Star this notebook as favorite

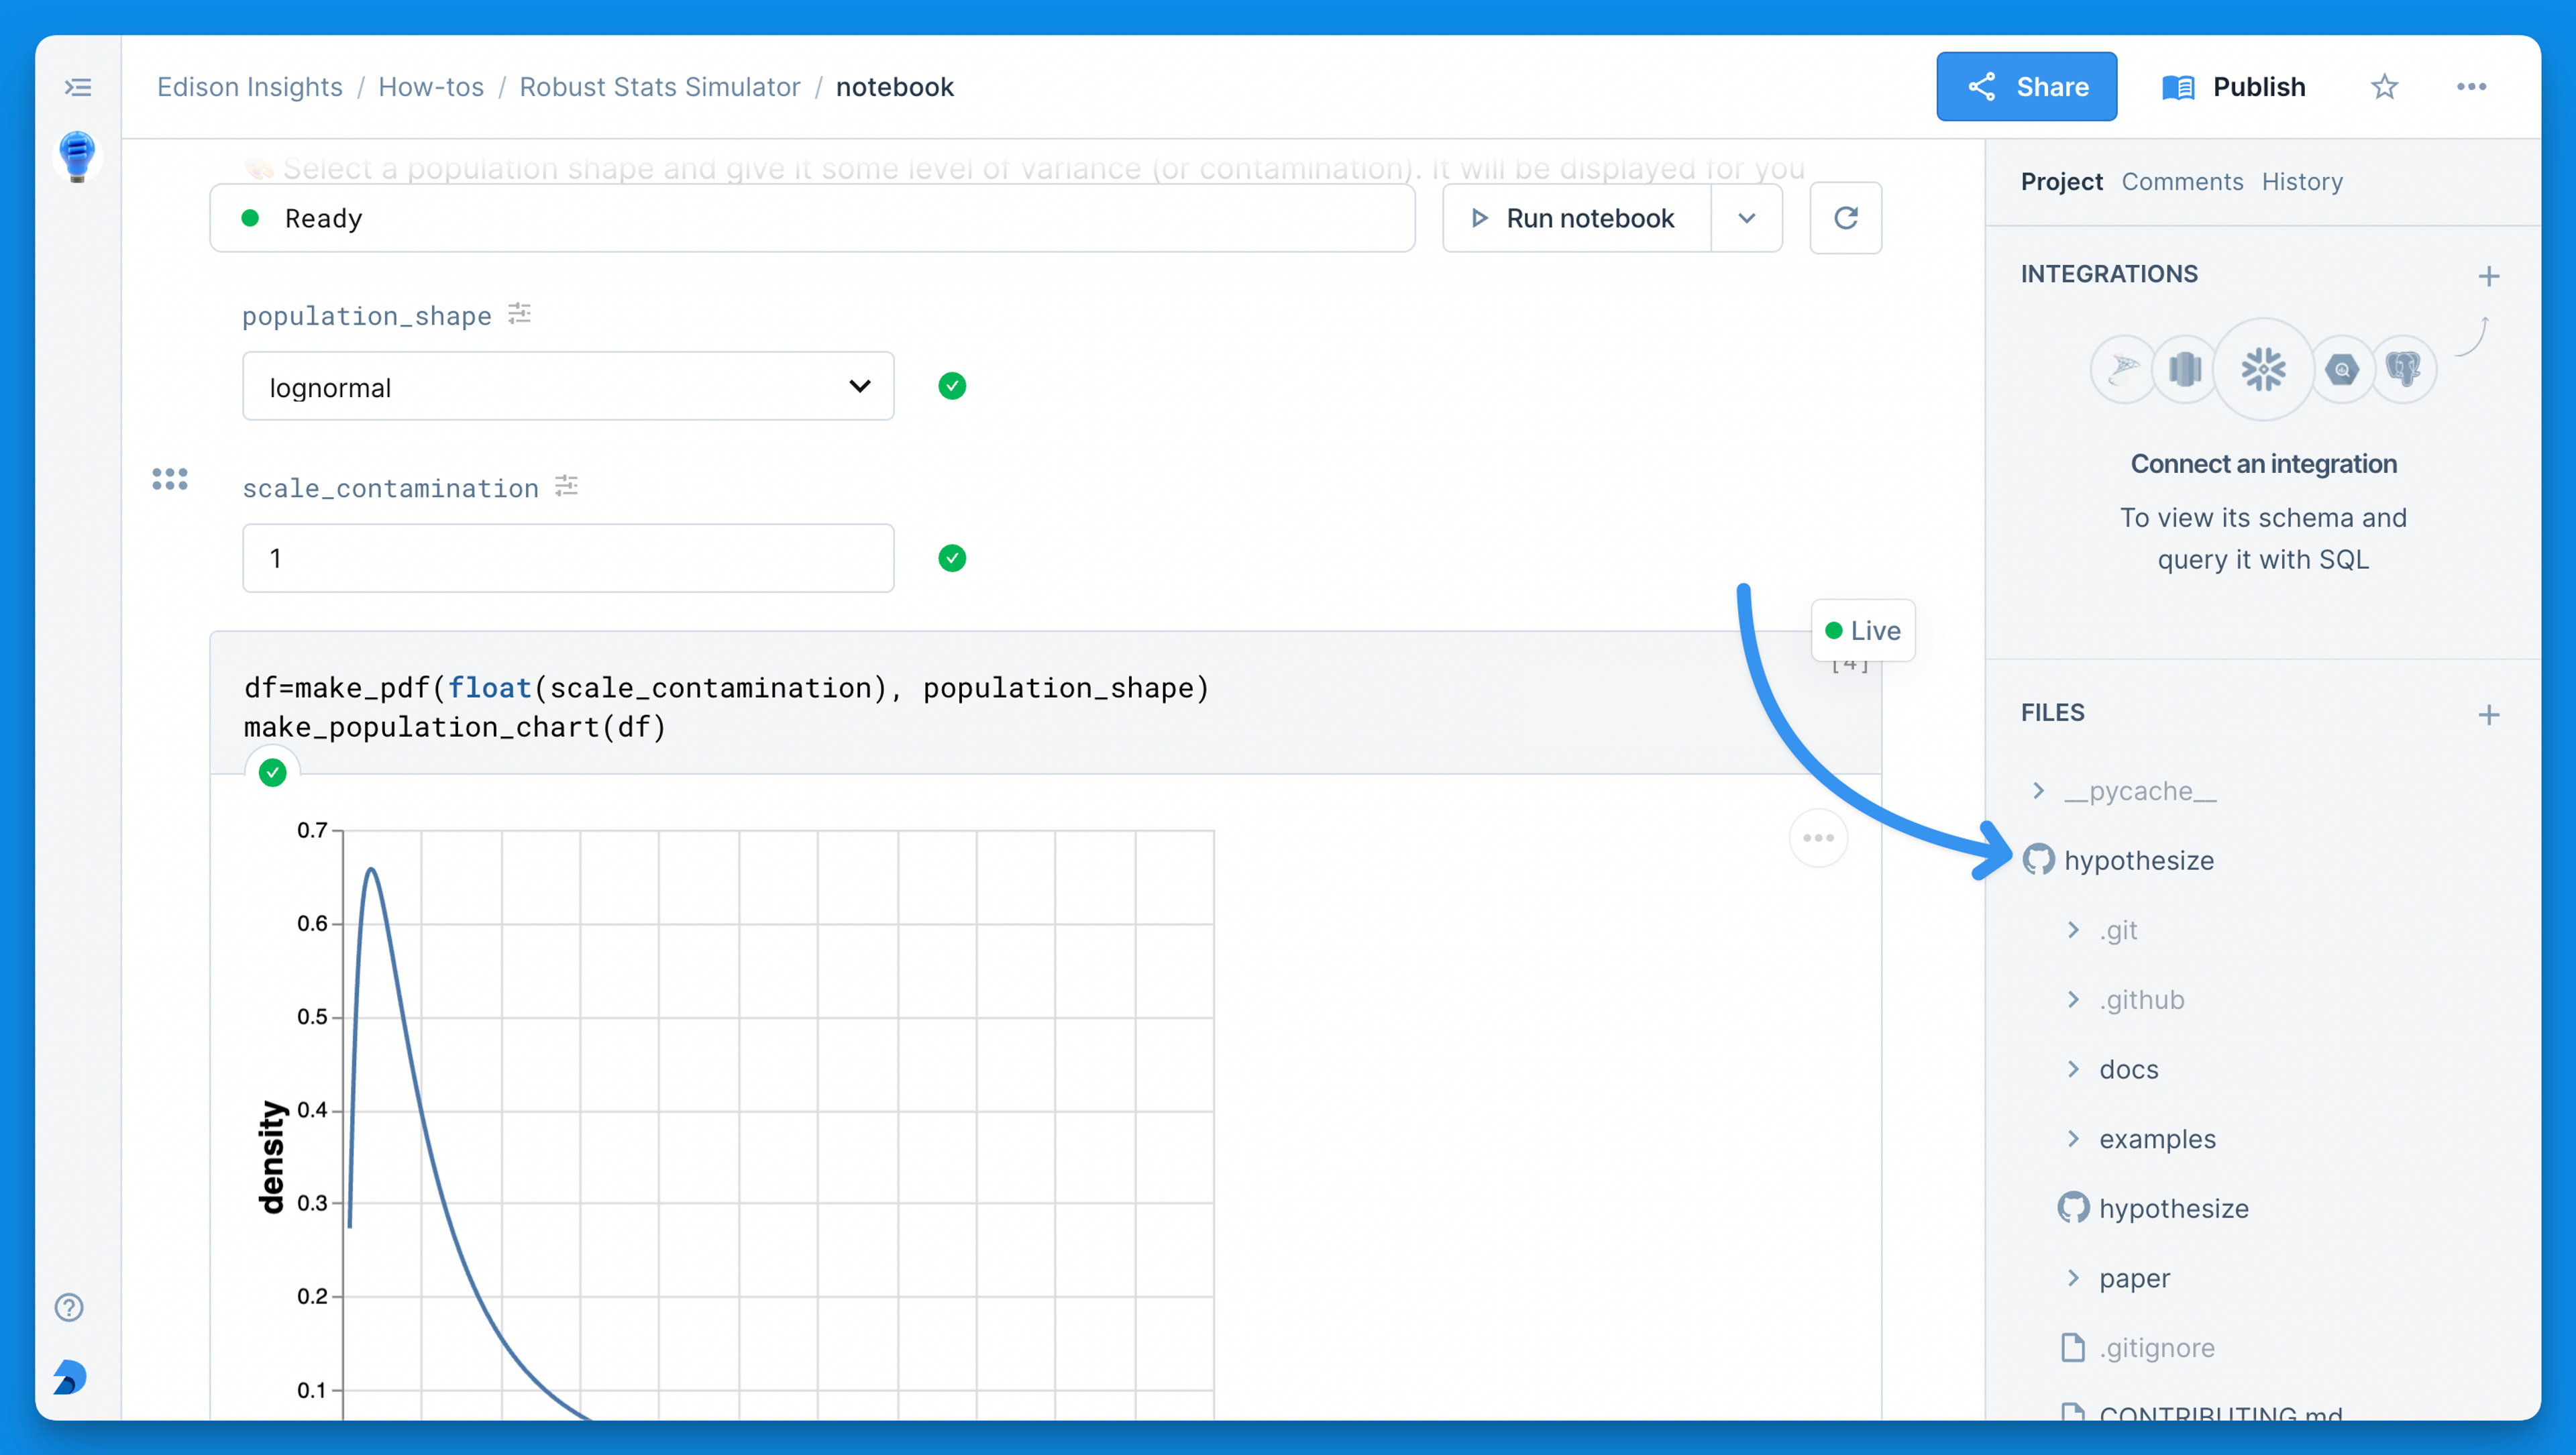coord(2384,87)
